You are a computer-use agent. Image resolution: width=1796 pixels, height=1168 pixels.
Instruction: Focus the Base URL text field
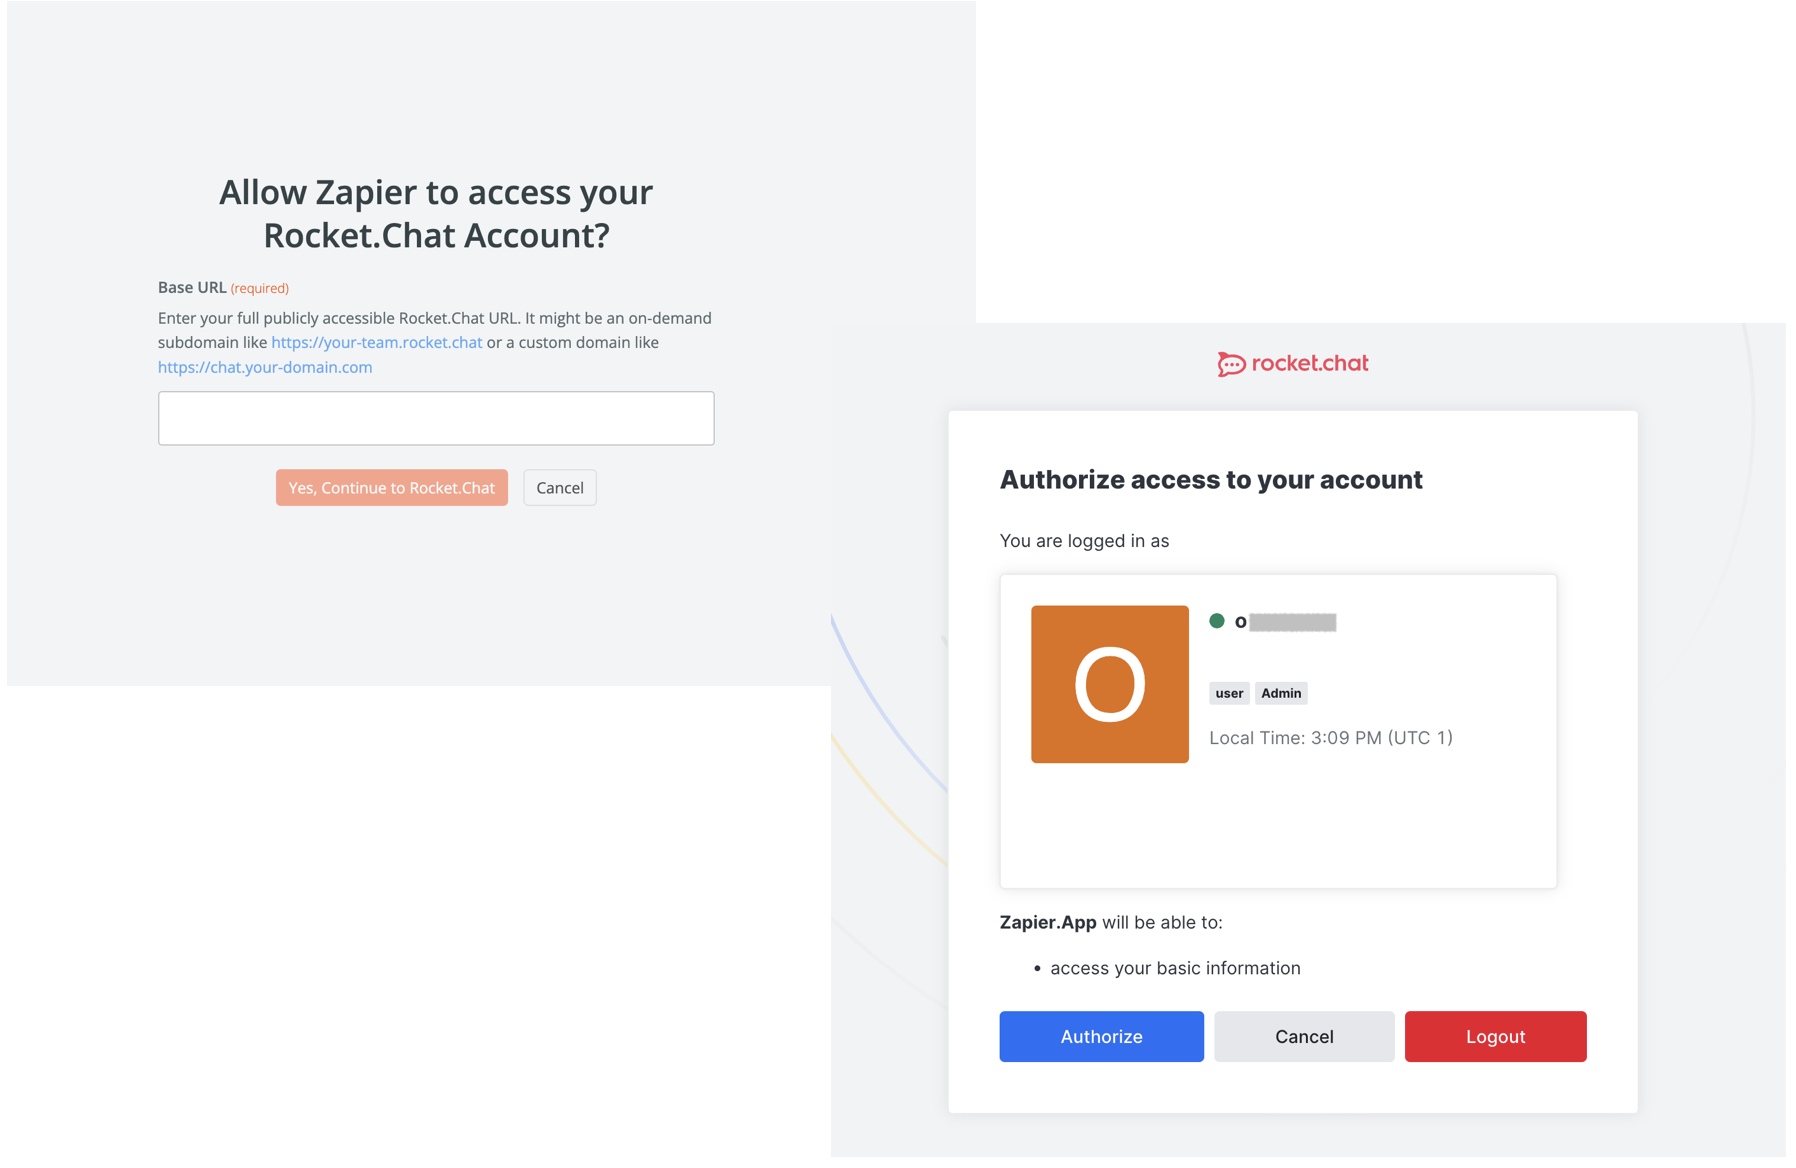point(436,418)
